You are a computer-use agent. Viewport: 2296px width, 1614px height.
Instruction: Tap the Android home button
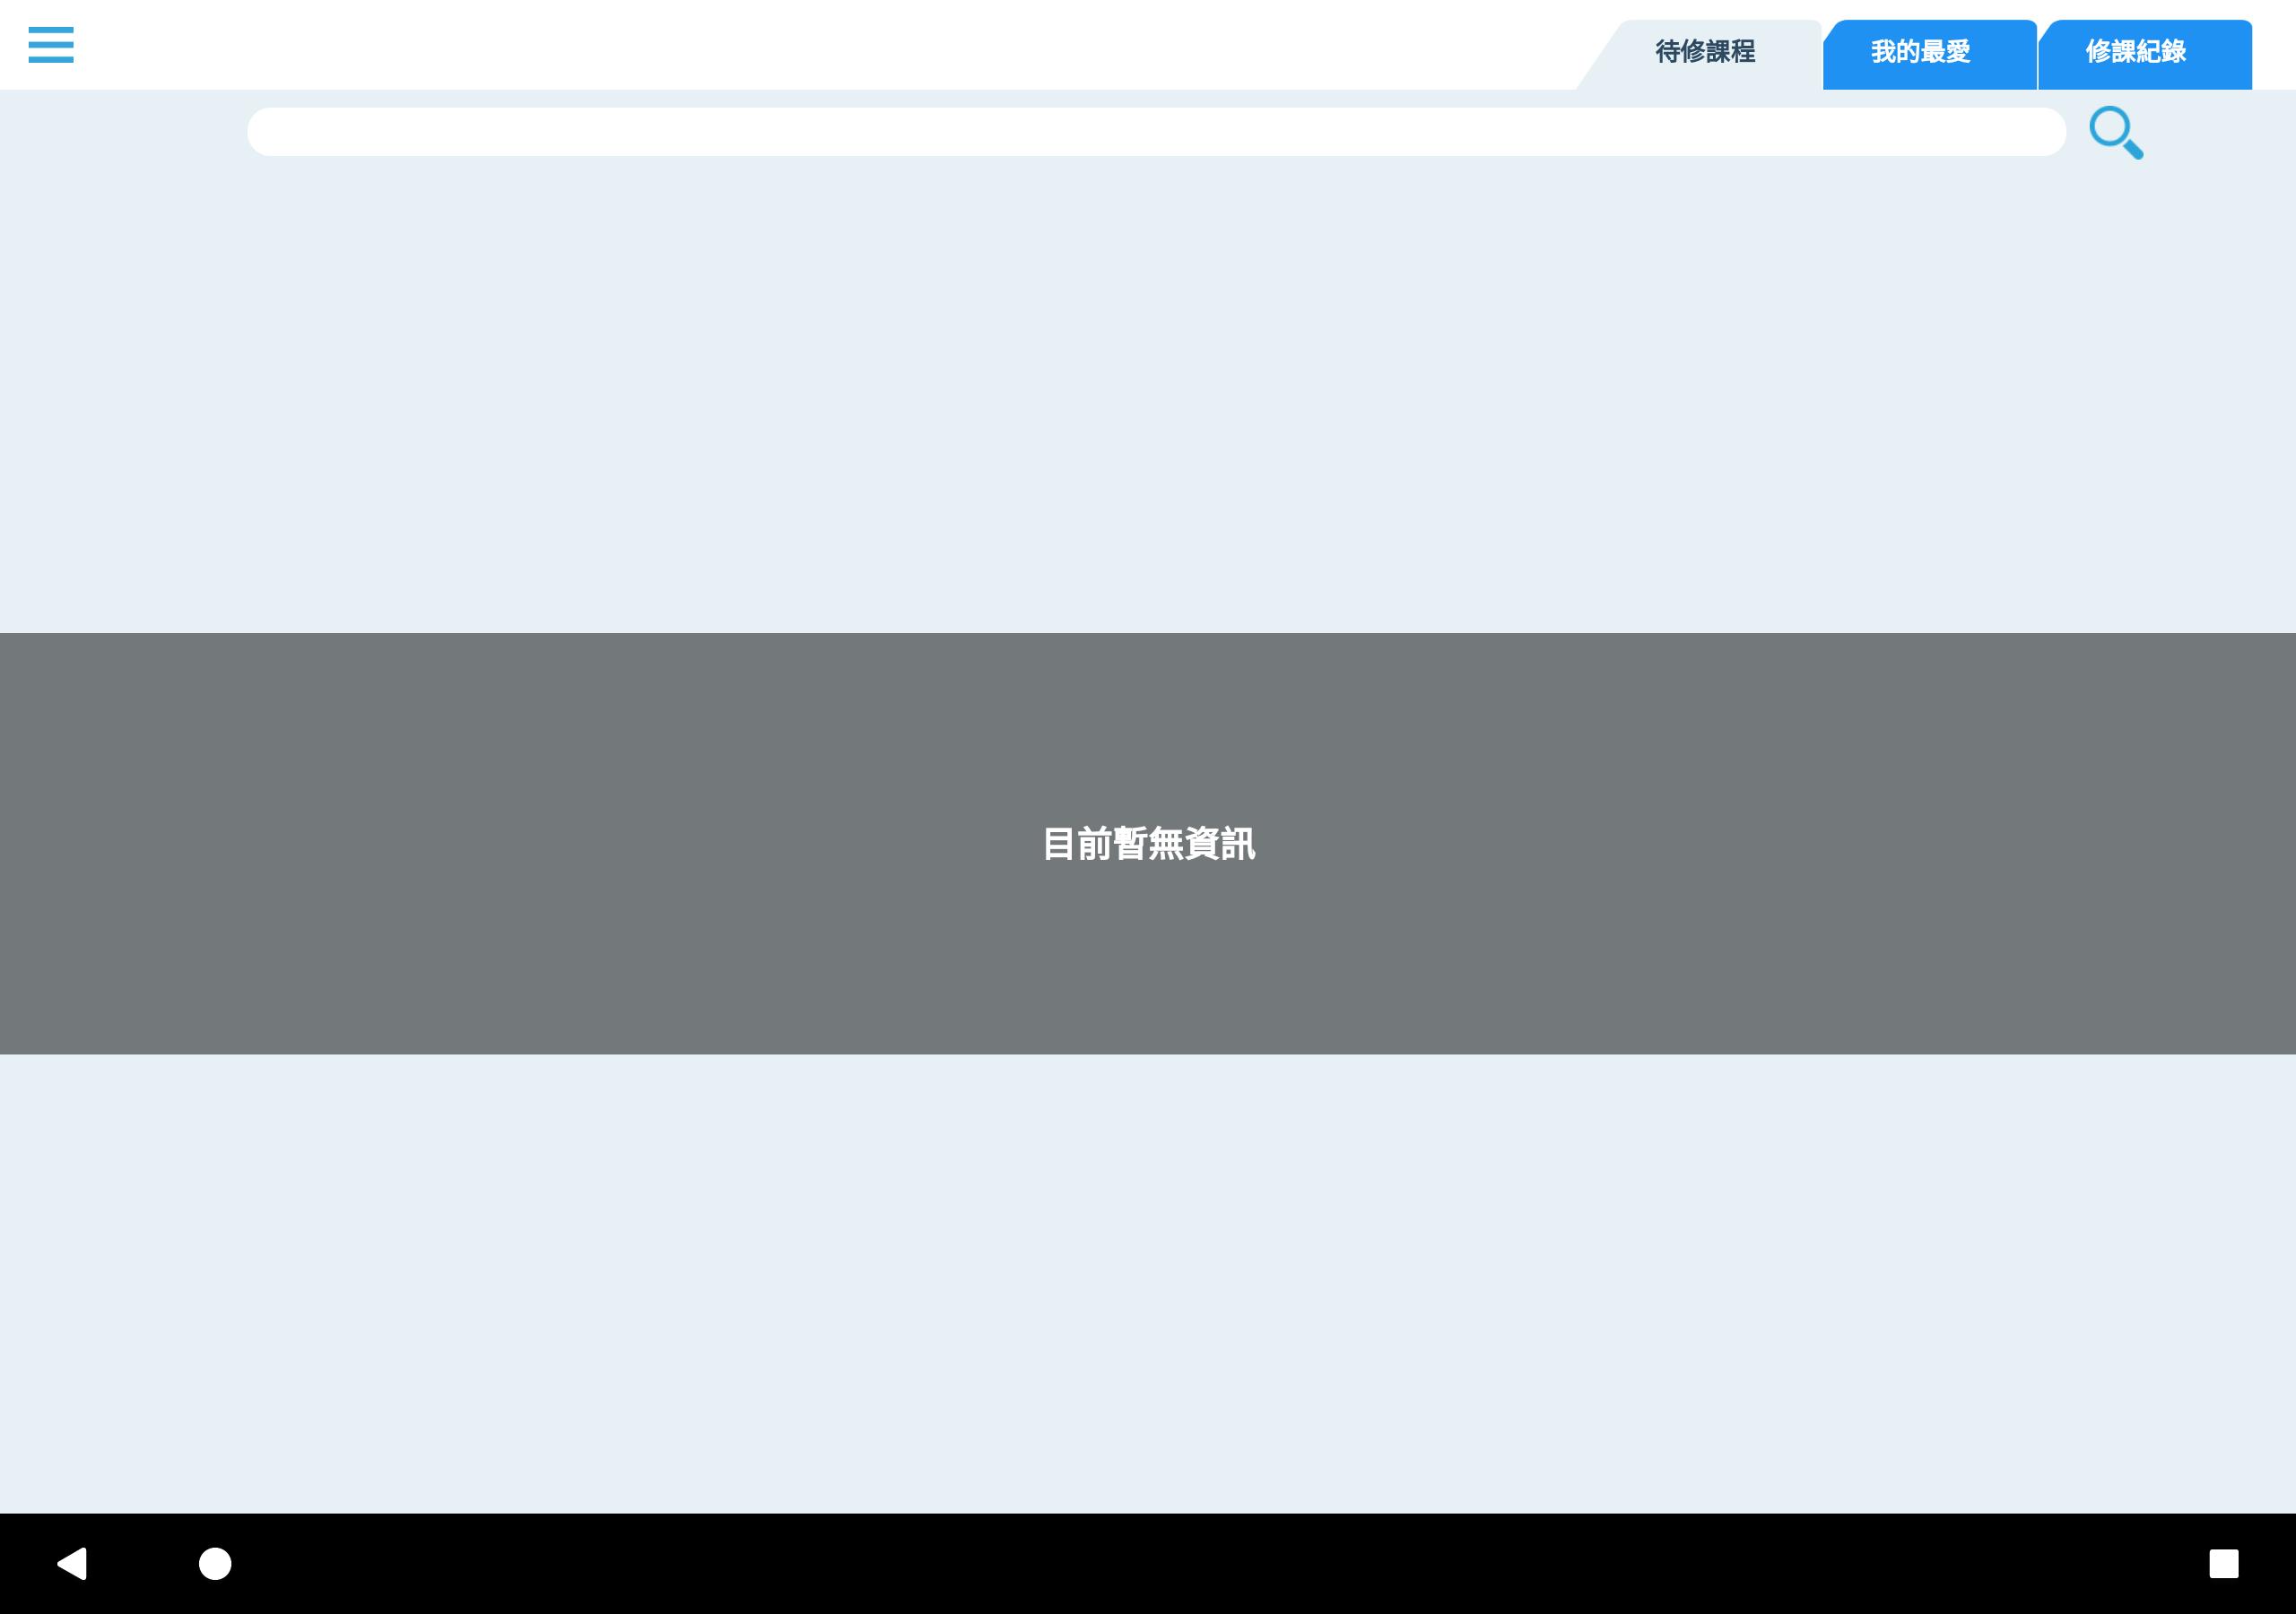click(x=215, y=1563)
